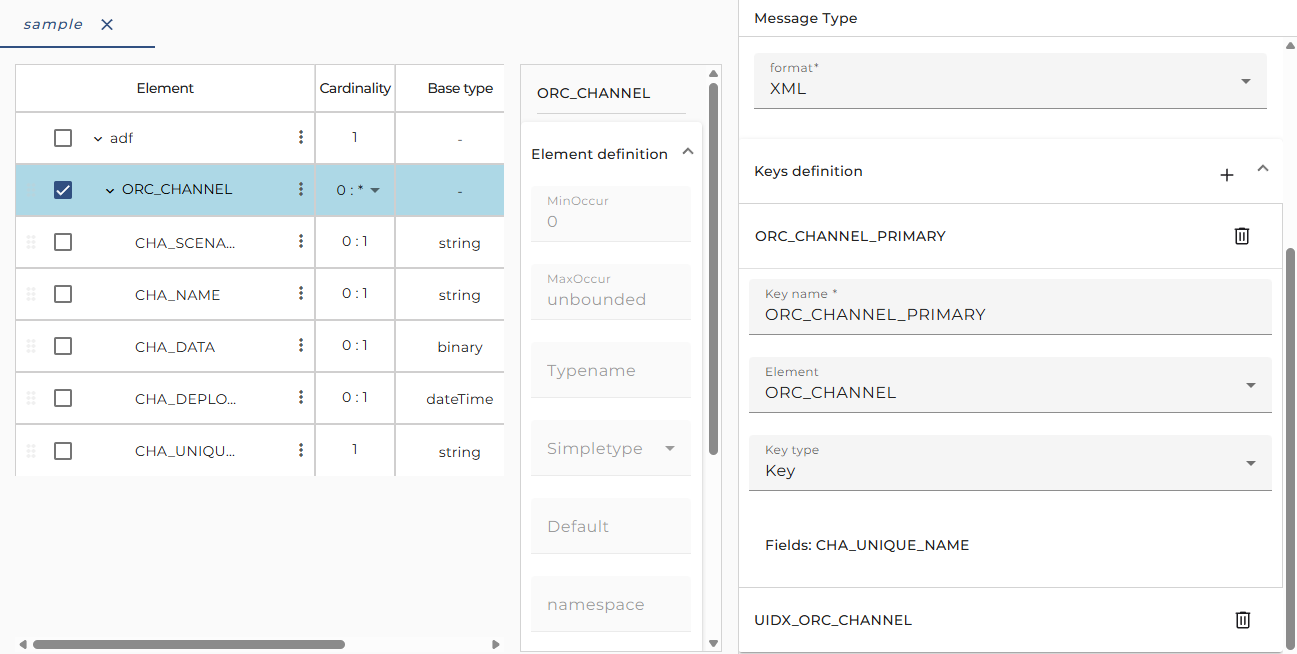1297x654 pixels.
Task: Grab the drag handle of CHA_UNIQU row
Action: [x=30, y=451]
